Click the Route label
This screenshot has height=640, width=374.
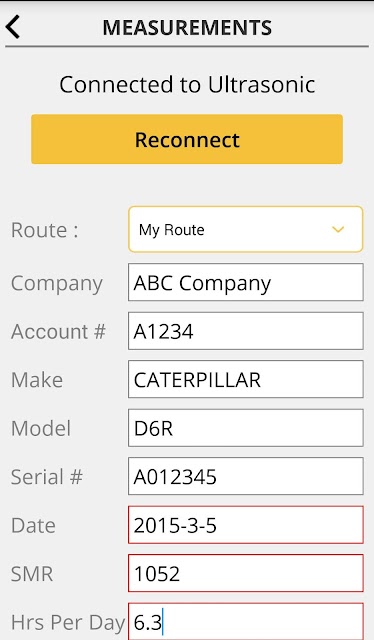coord(45,230)
